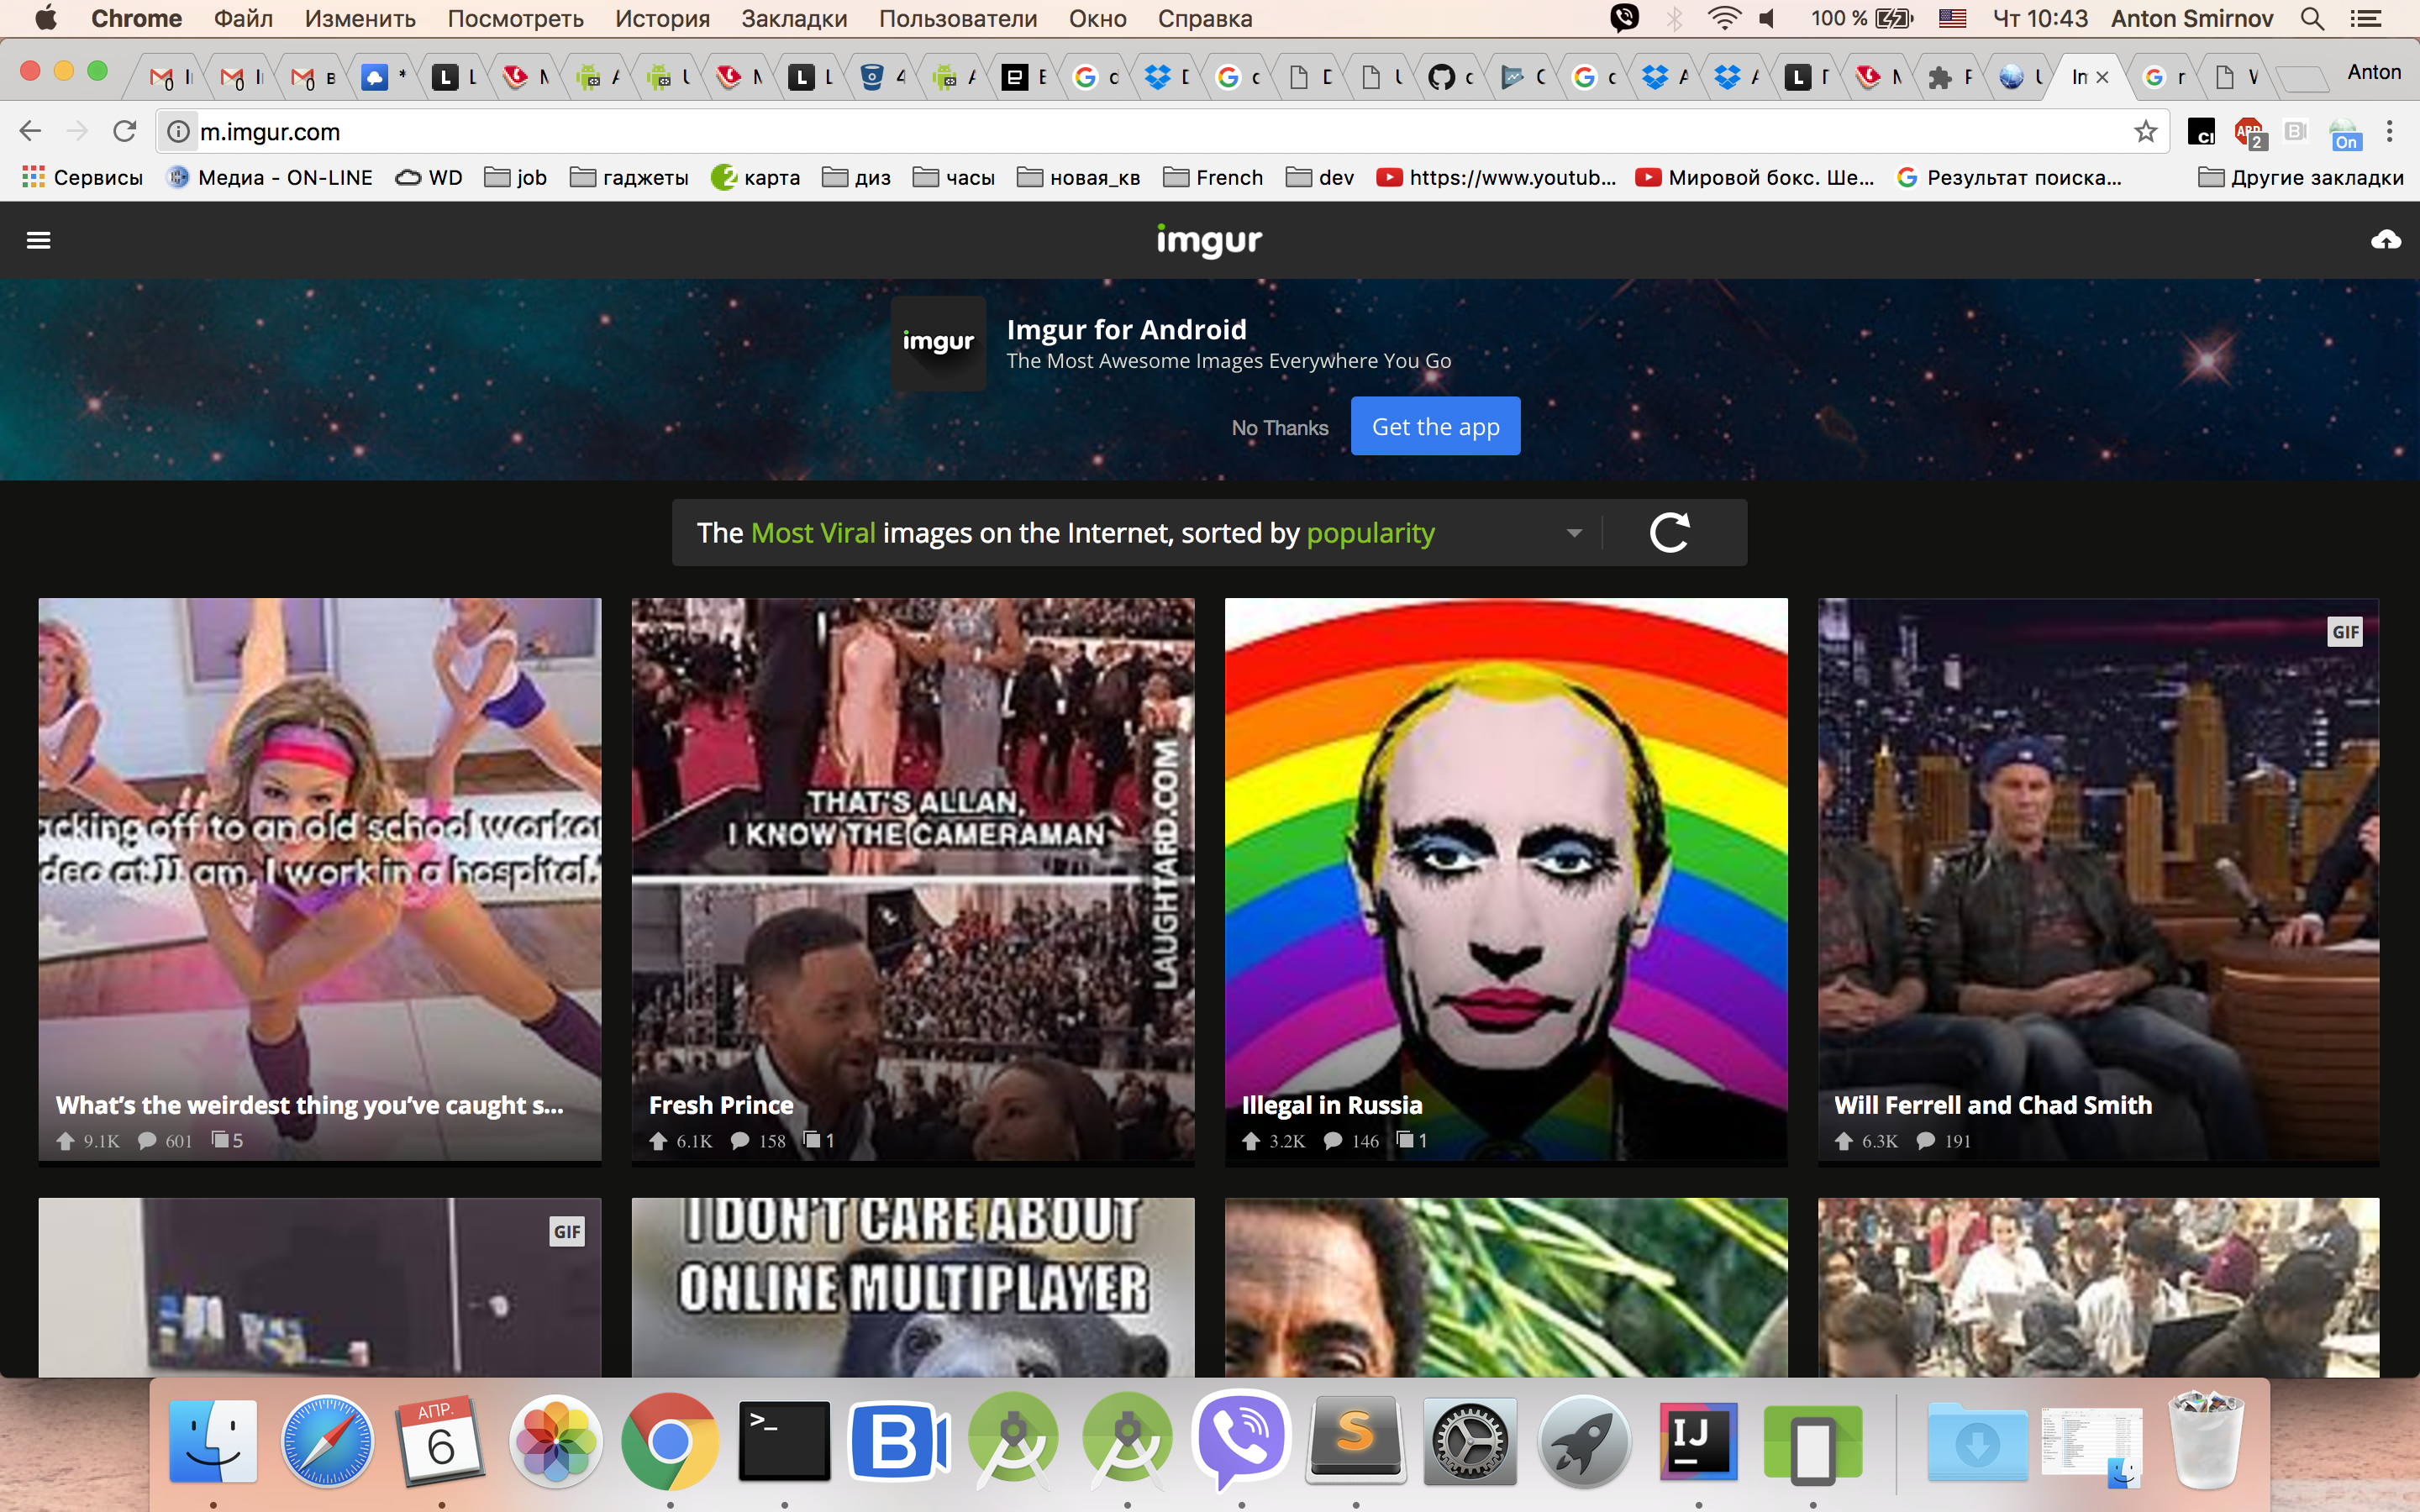Open the Online Multiplayer meme post
This screenshot has height=1512, width=2420.
912,1287
